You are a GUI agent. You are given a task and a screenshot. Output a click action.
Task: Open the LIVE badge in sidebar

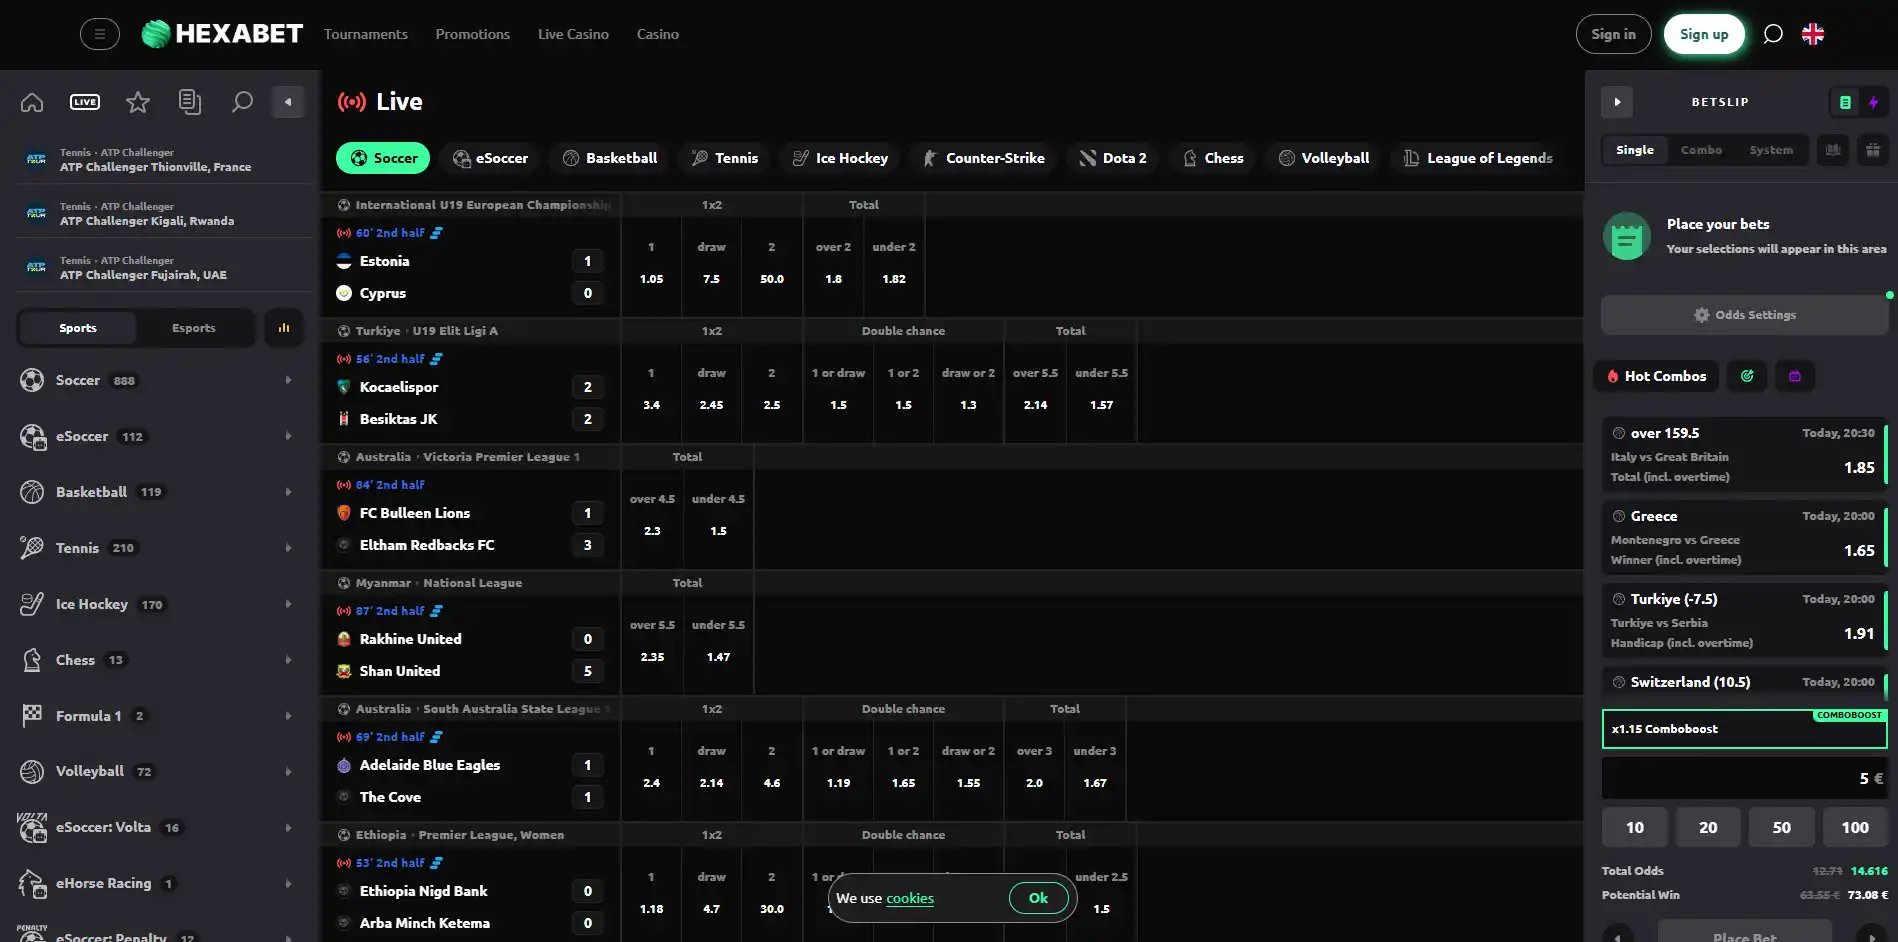pyautogui.click(x=85, y=102)
